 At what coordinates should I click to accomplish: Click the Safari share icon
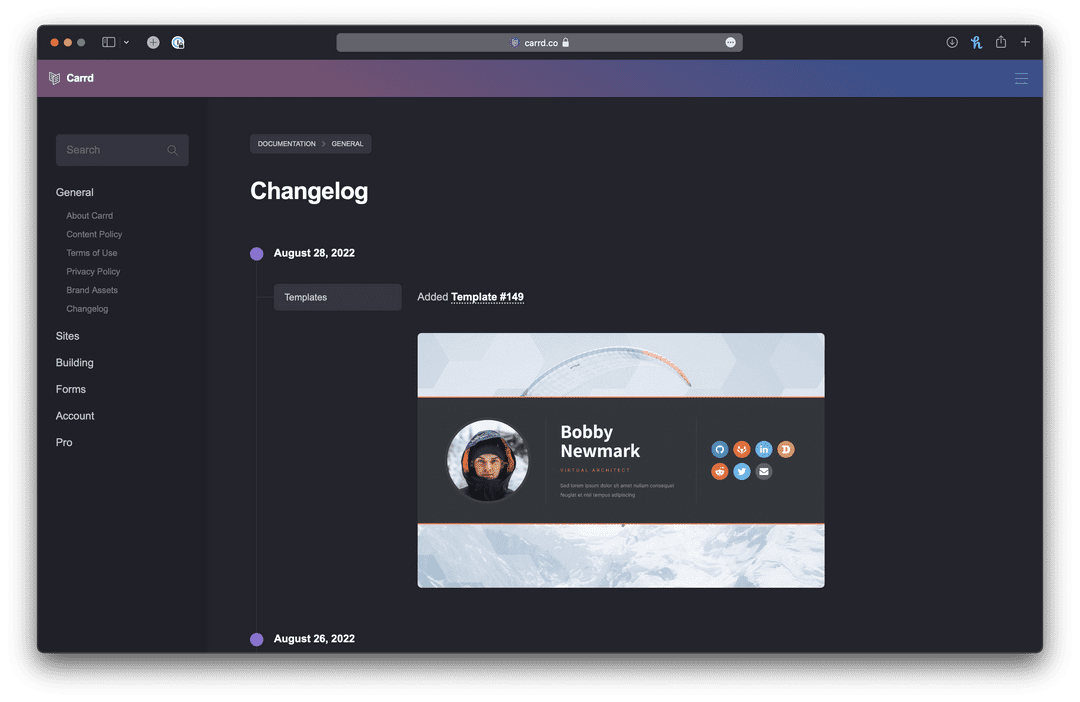point(1000,42)
